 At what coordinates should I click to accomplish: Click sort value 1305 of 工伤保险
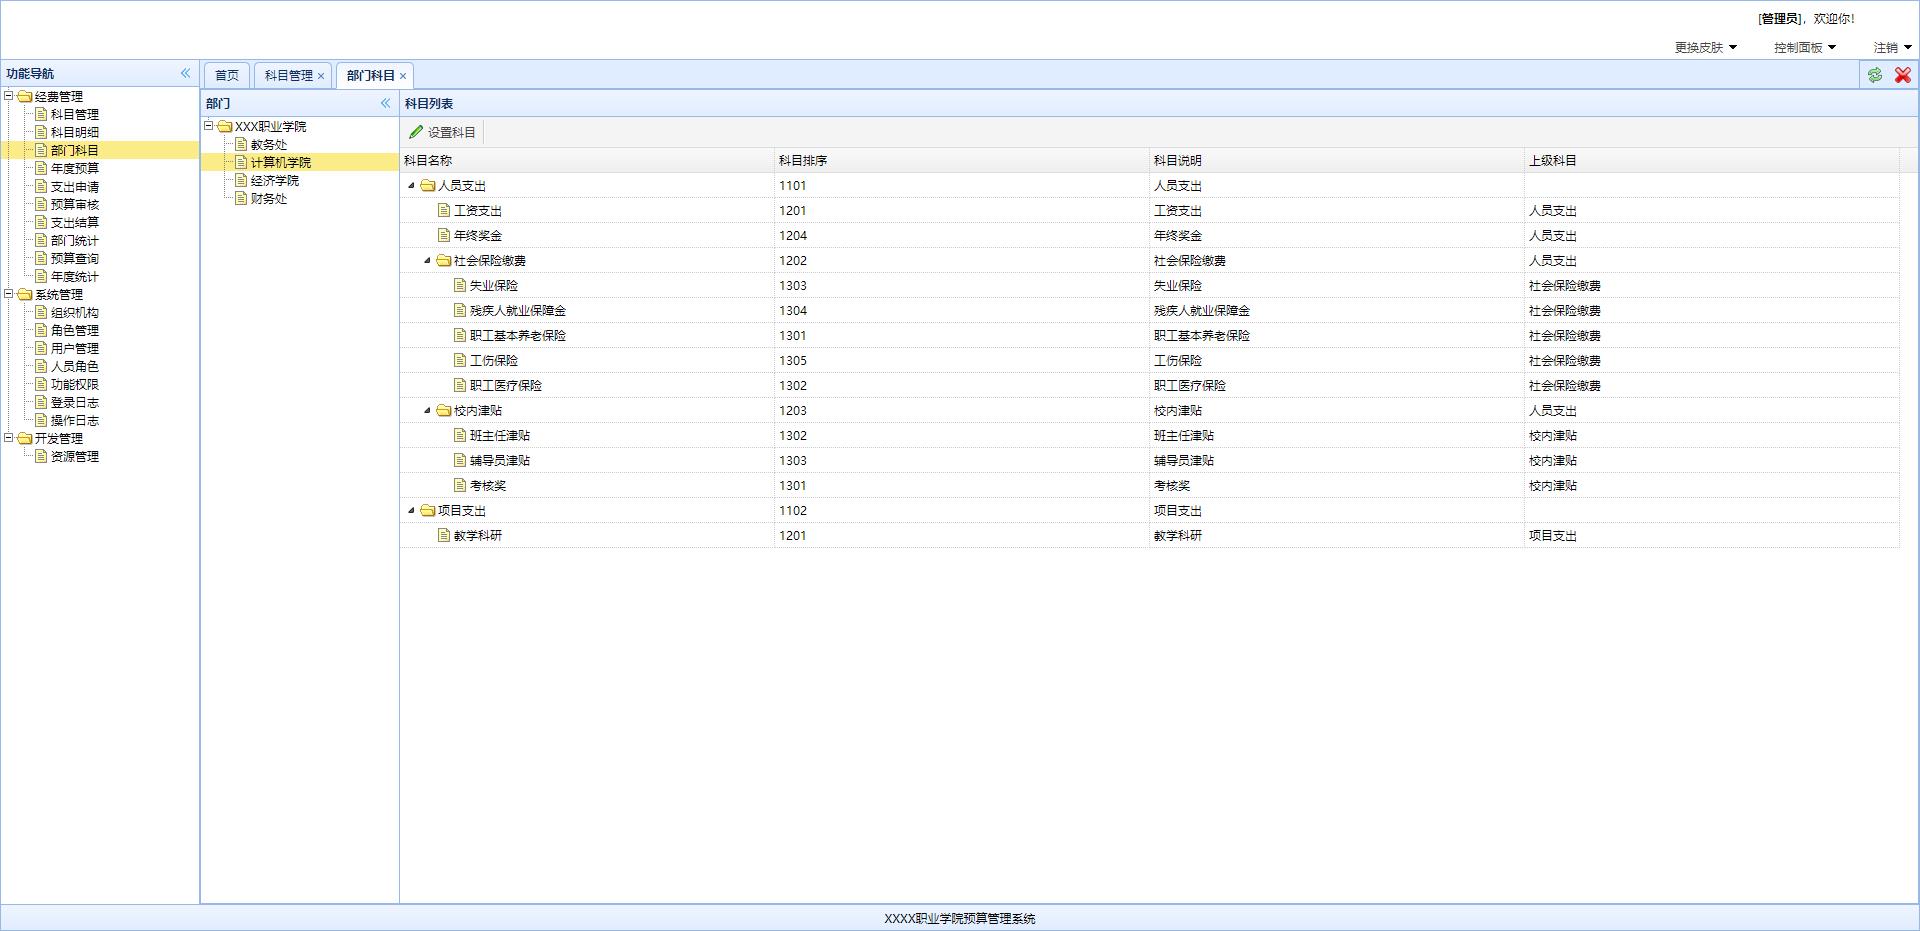pos(793,361)
